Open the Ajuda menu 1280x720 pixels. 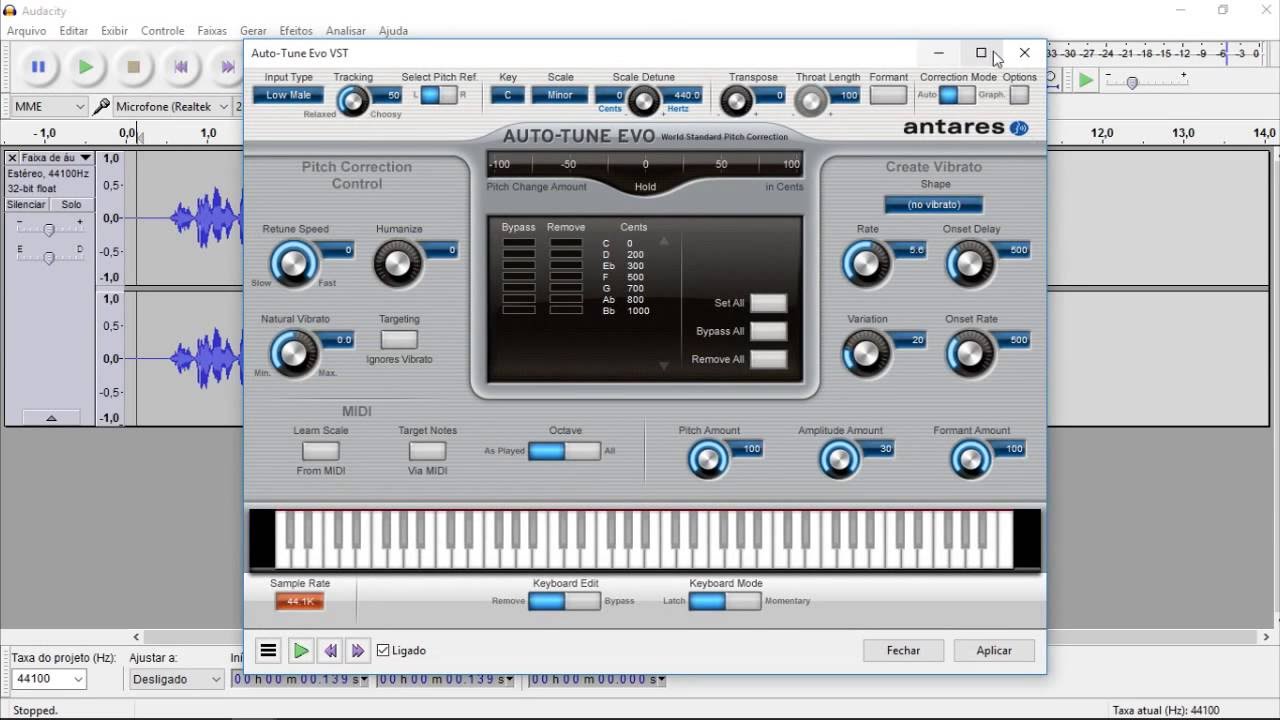pyautogui.click(x=393, y=31)
